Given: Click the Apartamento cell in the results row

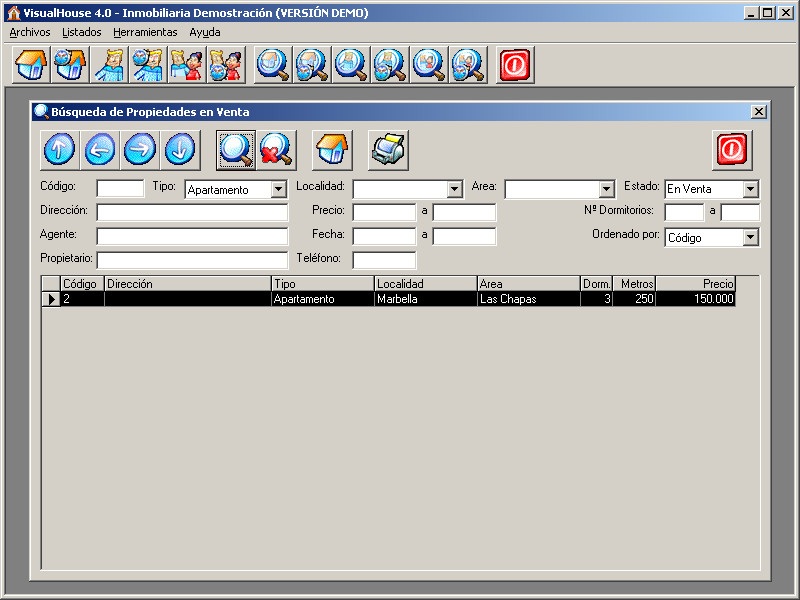Looking at the screenshot, I should pyautogui.click(x=323, y=299).
